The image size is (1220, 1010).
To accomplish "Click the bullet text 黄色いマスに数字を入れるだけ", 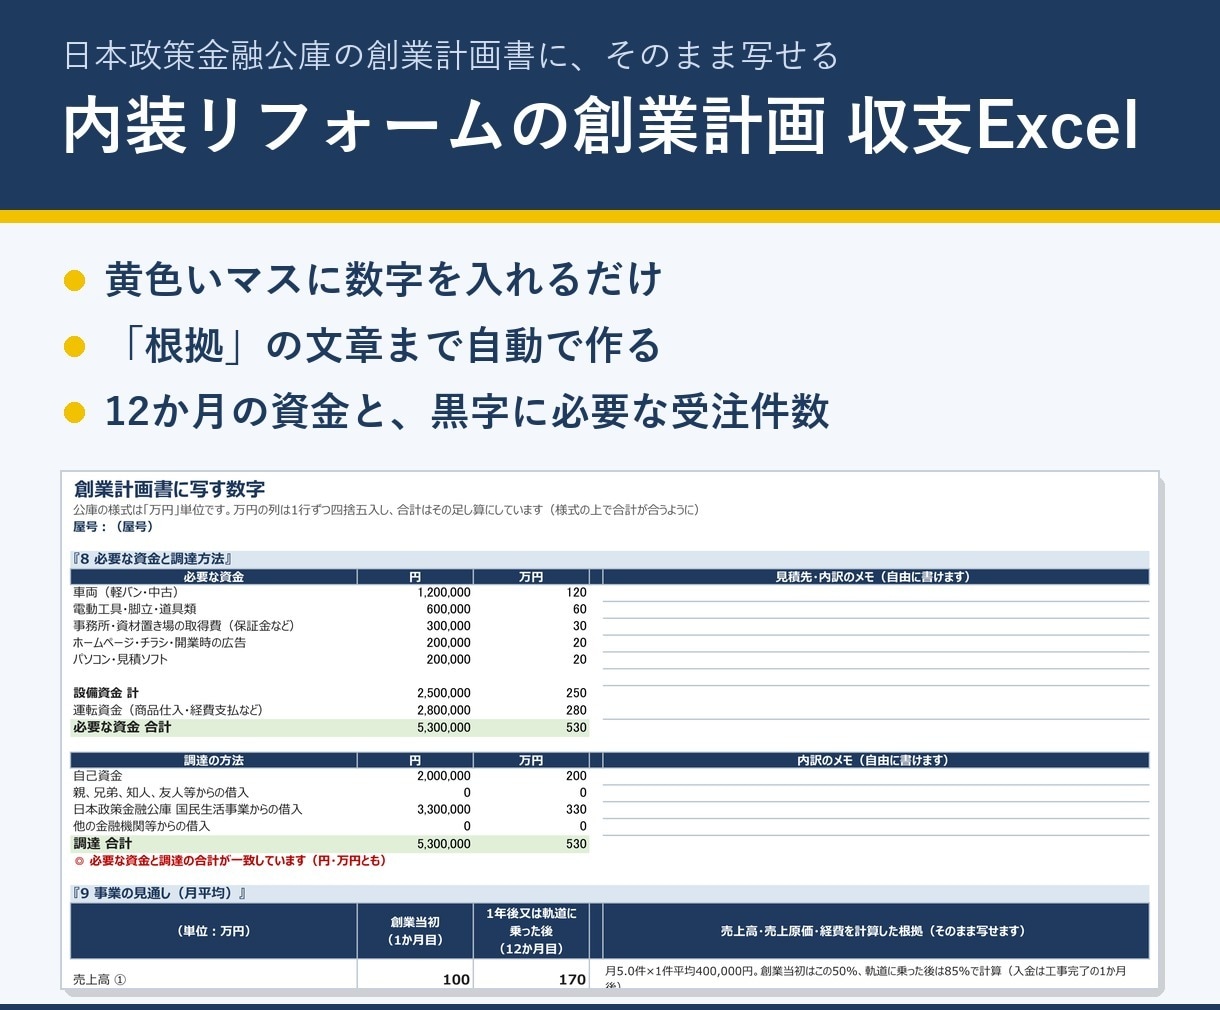I will point(384,279).
